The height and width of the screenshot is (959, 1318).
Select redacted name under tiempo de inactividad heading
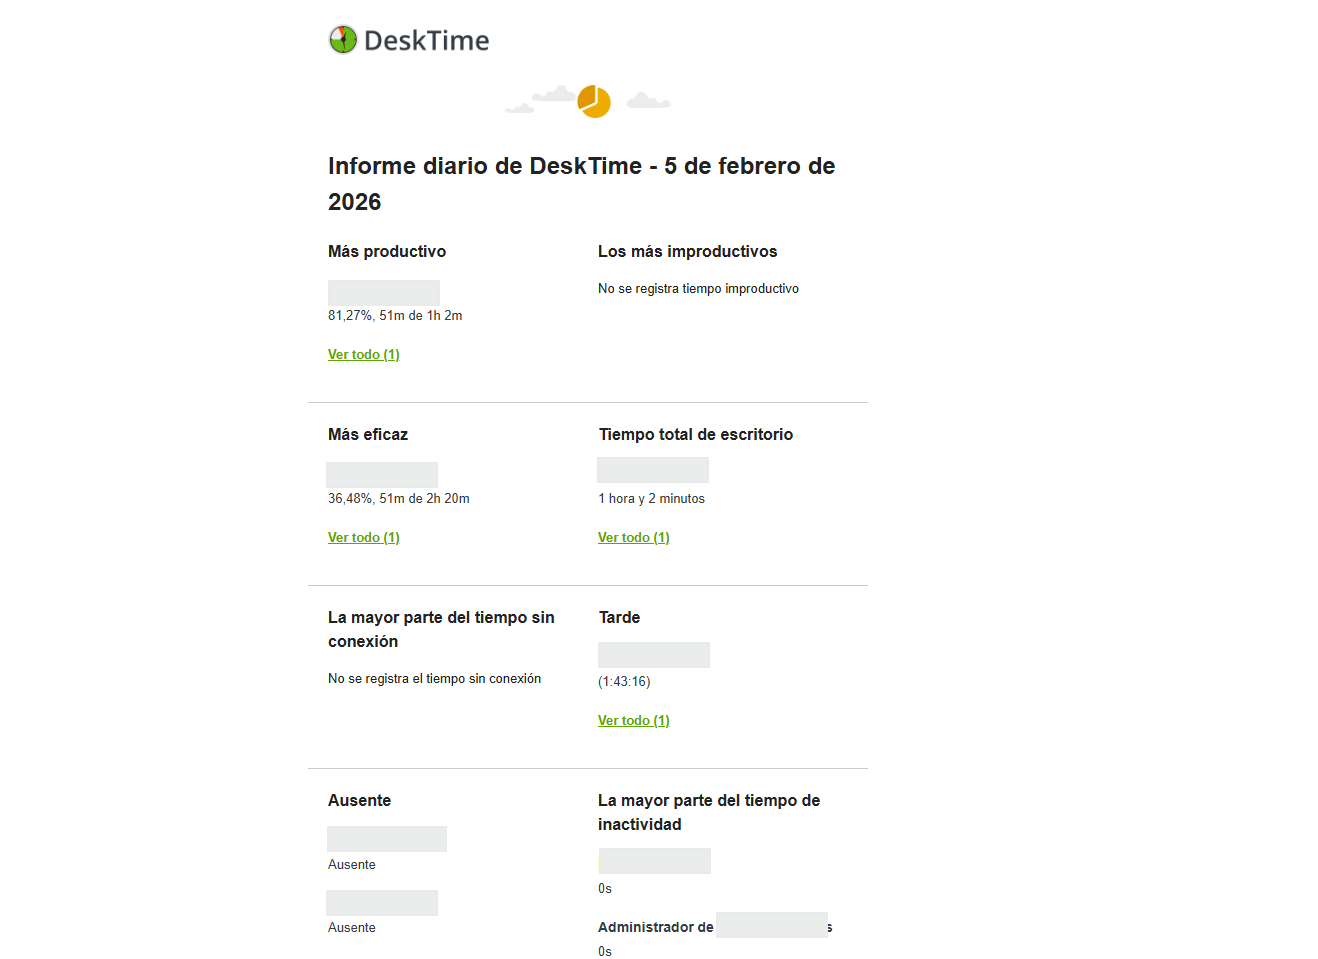[x=655, y=861]
